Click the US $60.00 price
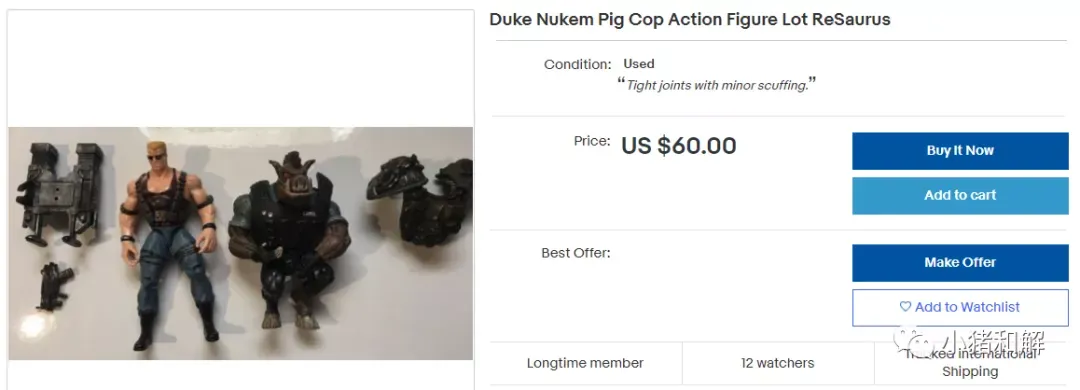The image size is (1080, 390). (x=678, y=145)
